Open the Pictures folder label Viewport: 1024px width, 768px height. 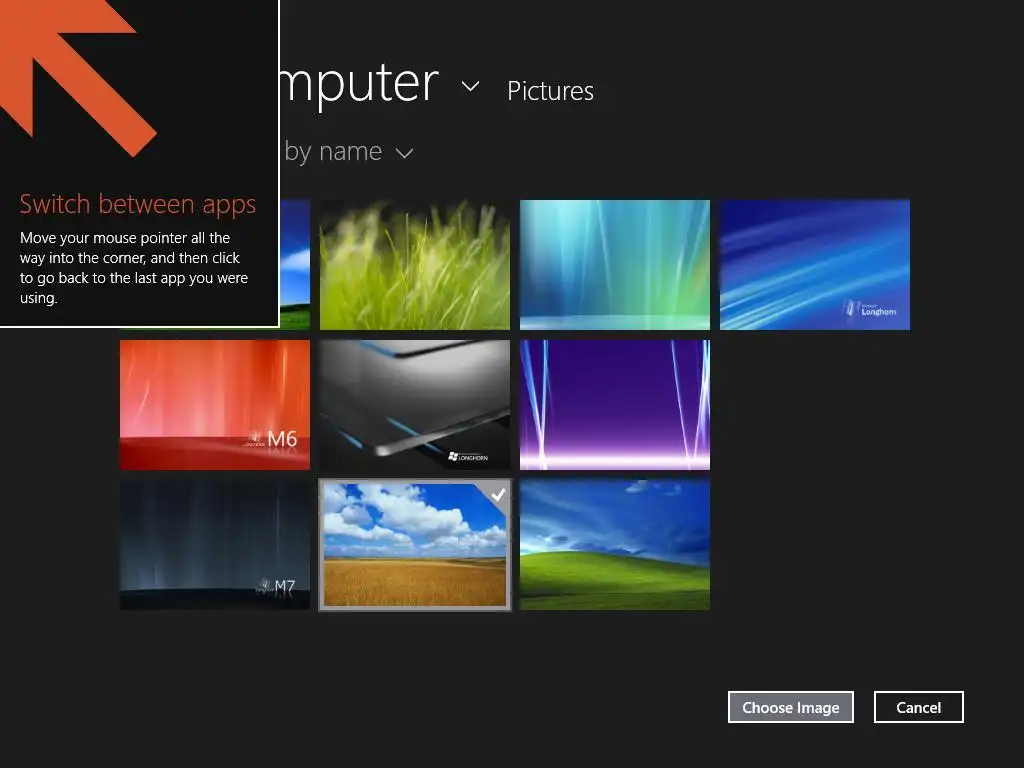(550, 91)
